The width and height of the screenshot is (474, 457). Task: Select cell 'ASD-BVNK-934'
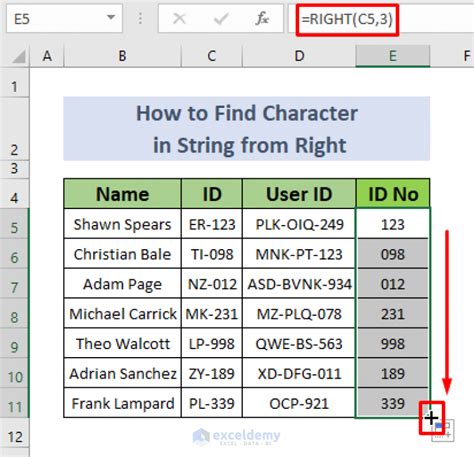(299, 283)
